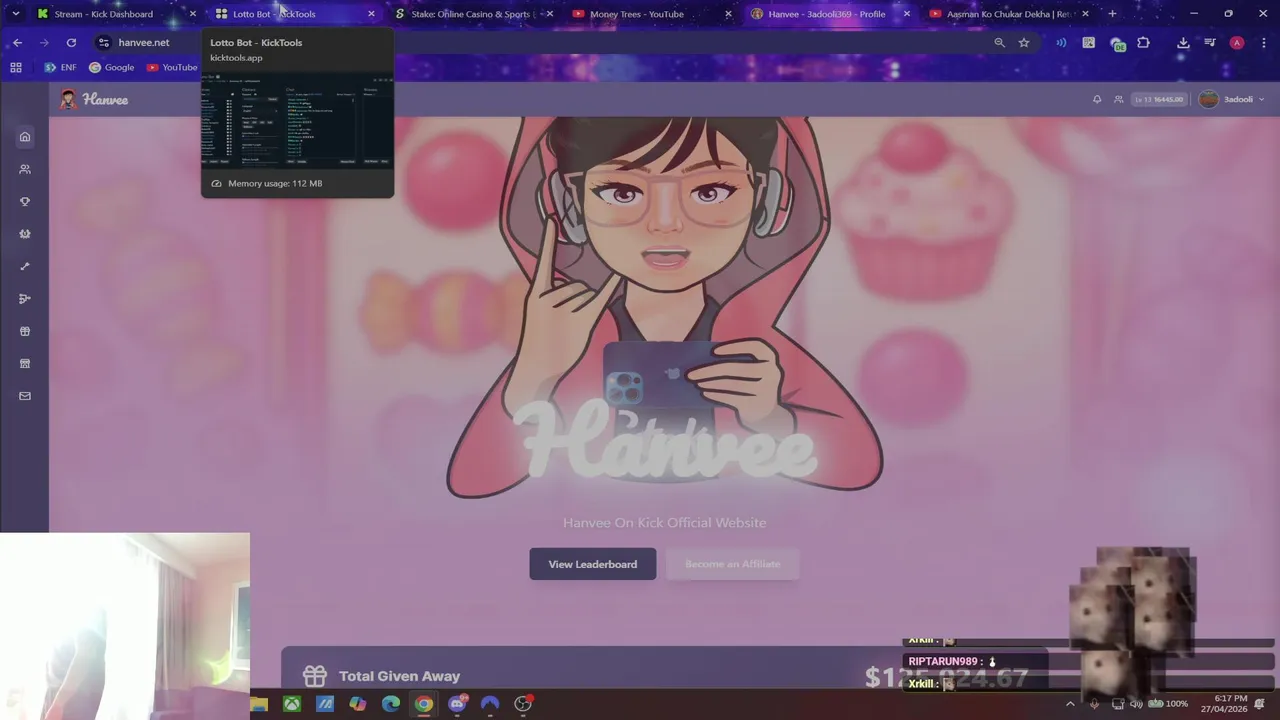
Task: Open the store sidebar icon
Action: coord(25,364)
